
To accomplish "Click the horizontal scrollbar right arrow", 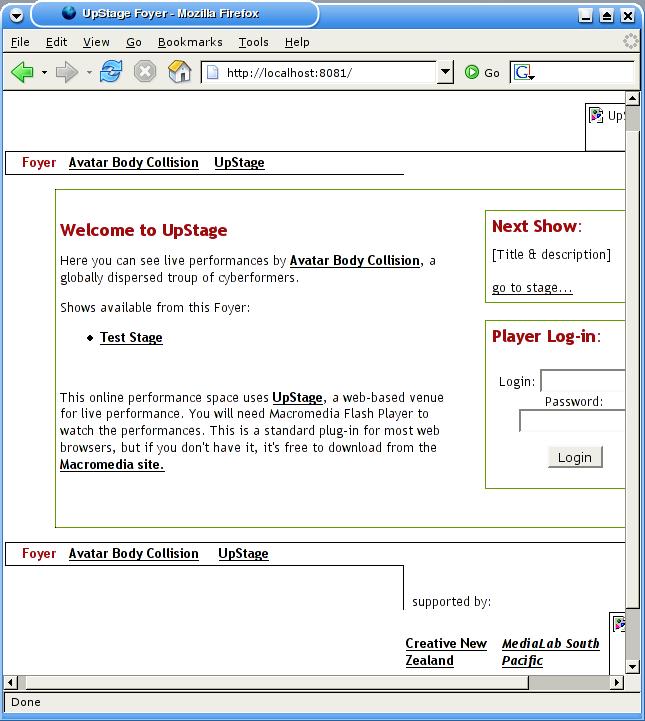I will [x=617, y=682].
